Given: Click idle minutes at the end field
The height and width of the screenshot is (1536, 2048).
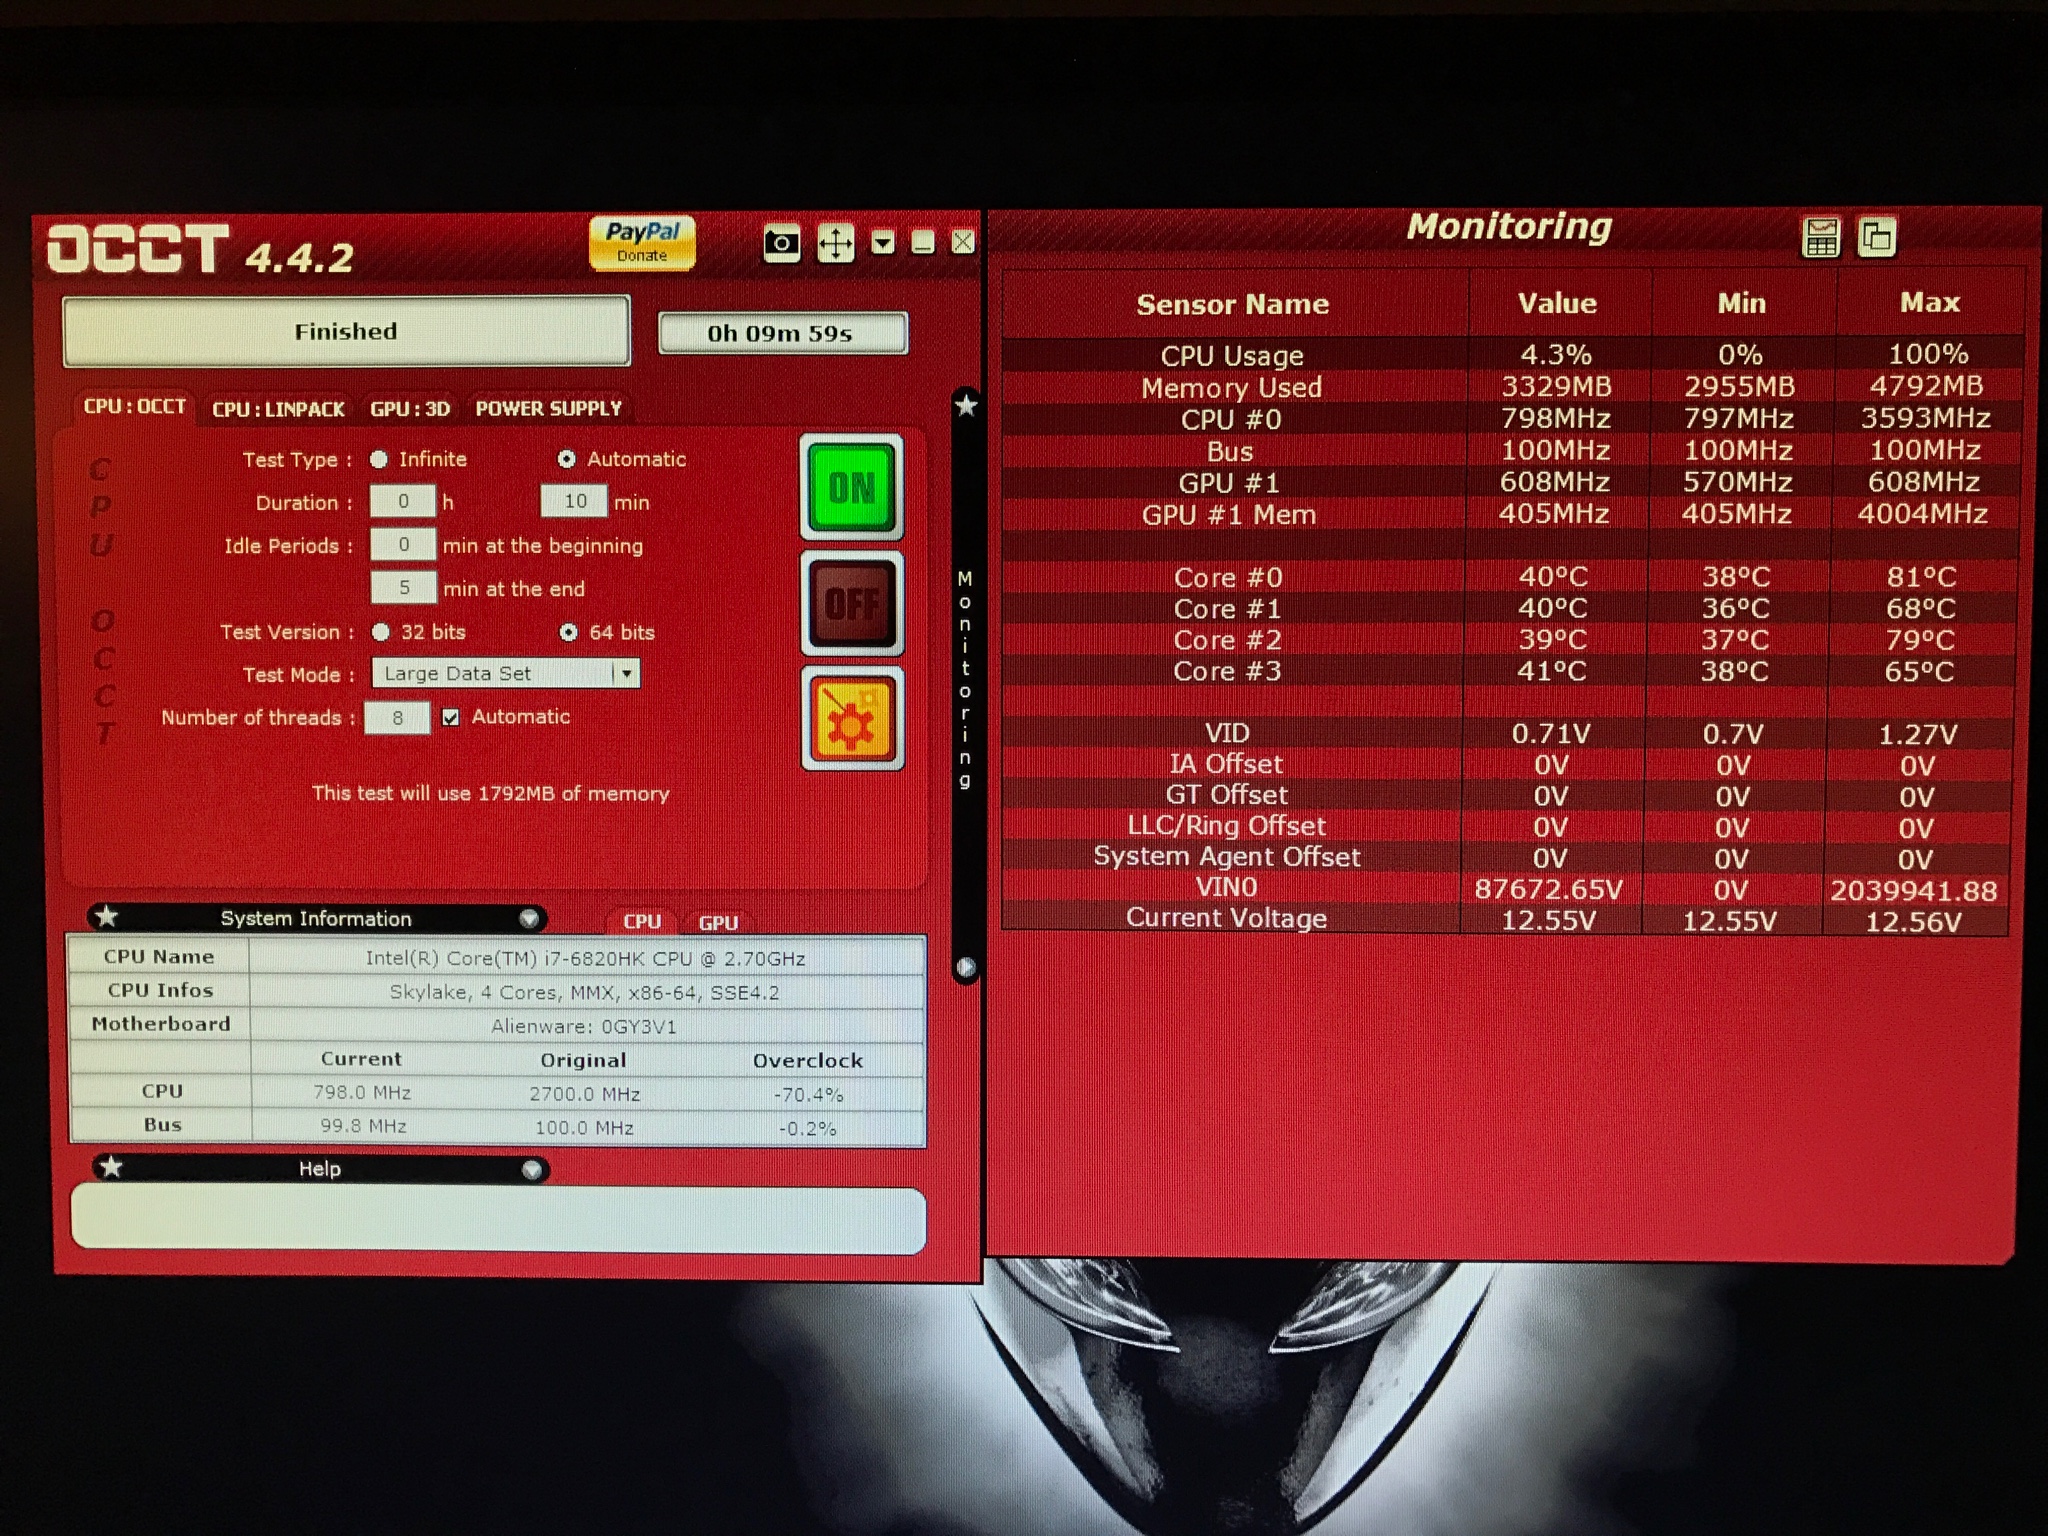Looking at the screenshot, I should 403,587.
